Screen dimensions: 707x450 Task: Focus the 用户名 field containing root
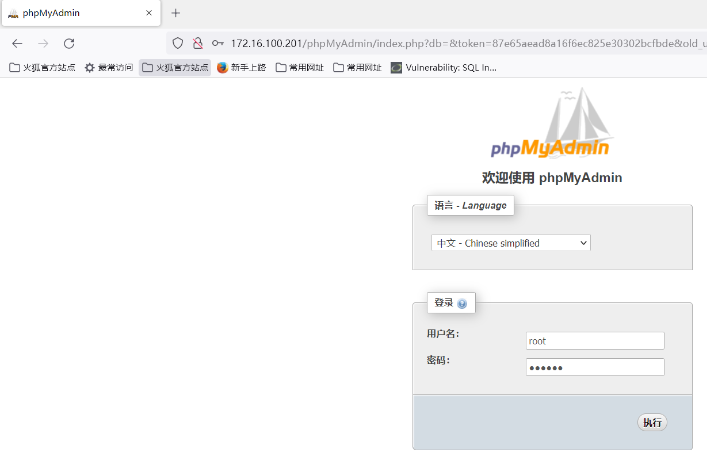pos(595,341)
